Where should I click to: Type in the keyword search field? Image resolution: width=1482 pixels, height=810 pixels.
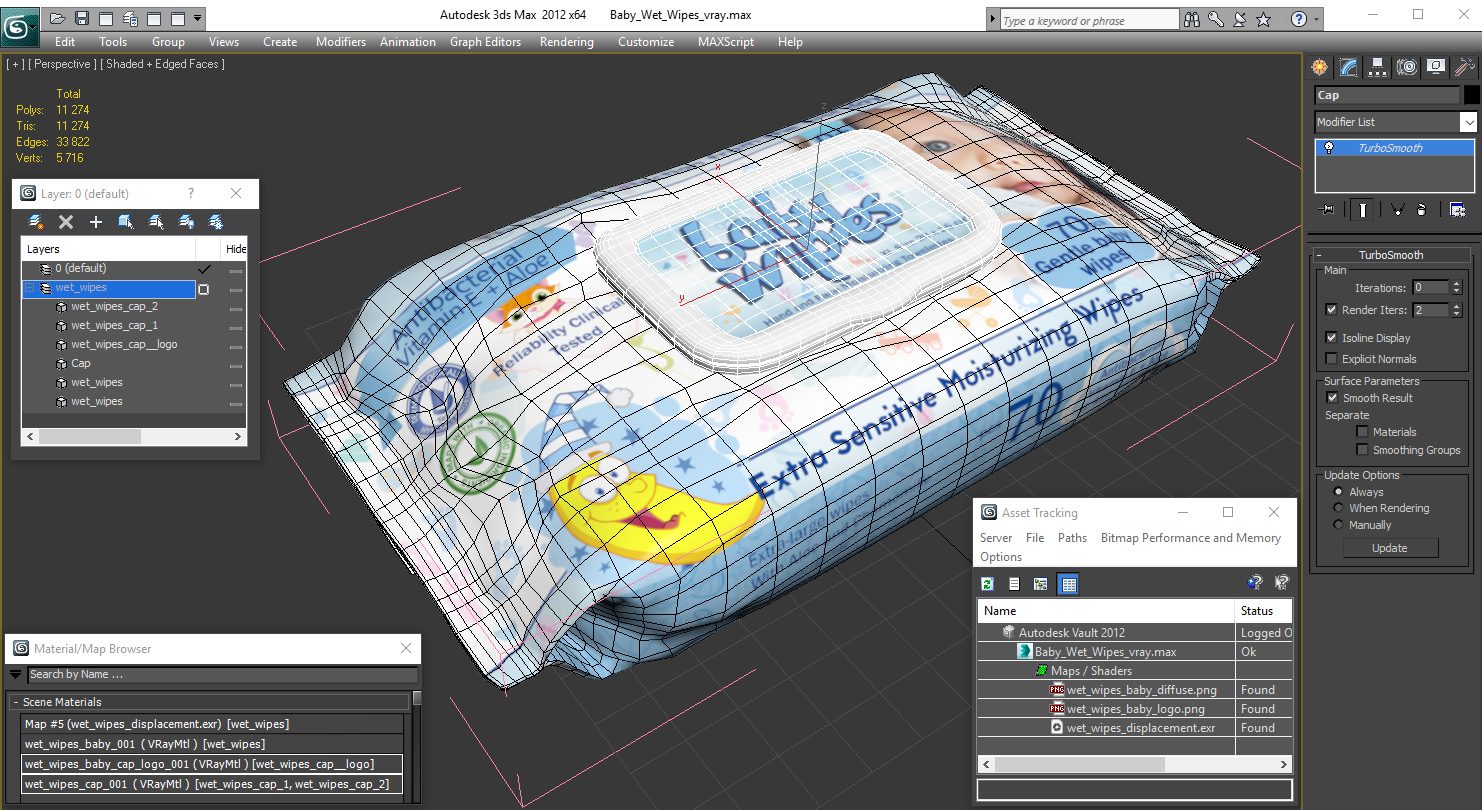coord(1088,20)
